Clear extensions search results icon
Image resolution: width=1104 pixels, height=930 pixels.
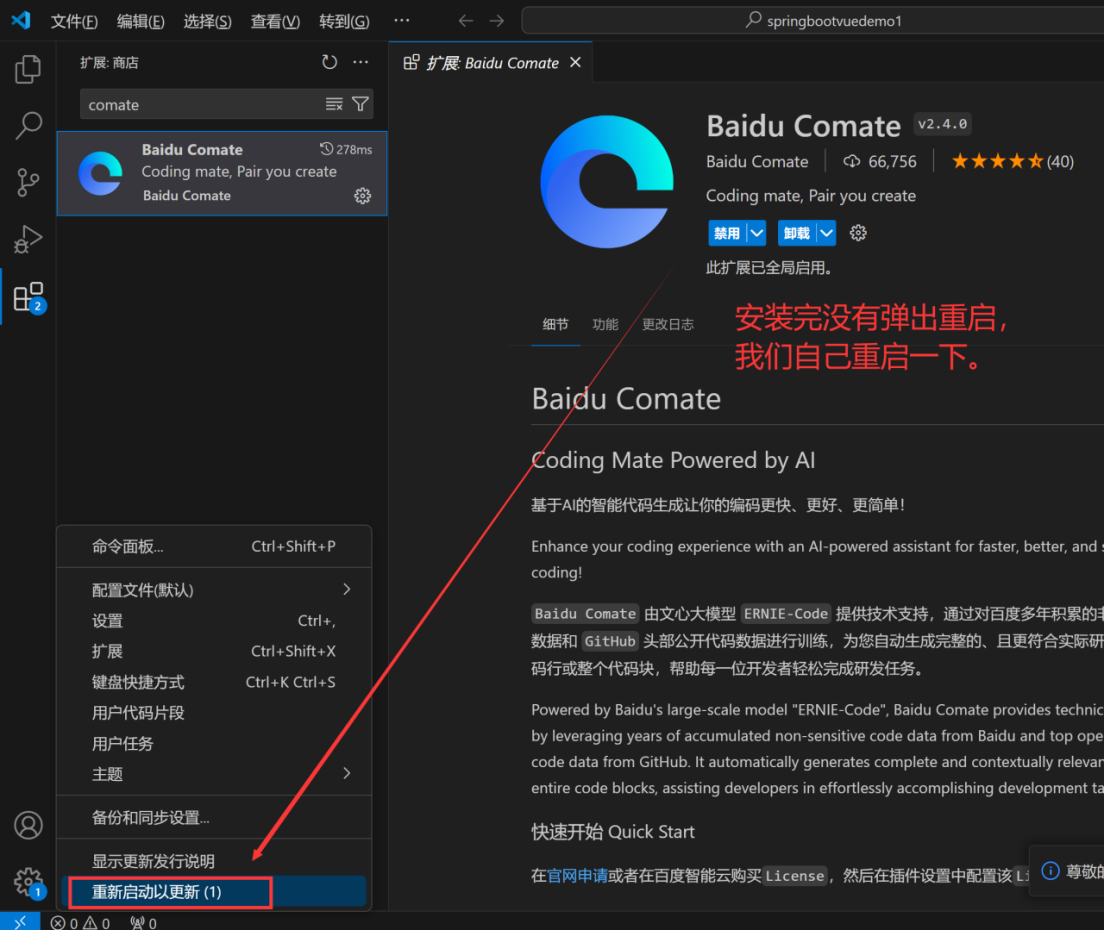pyautogui.click(x=334, y=104)
